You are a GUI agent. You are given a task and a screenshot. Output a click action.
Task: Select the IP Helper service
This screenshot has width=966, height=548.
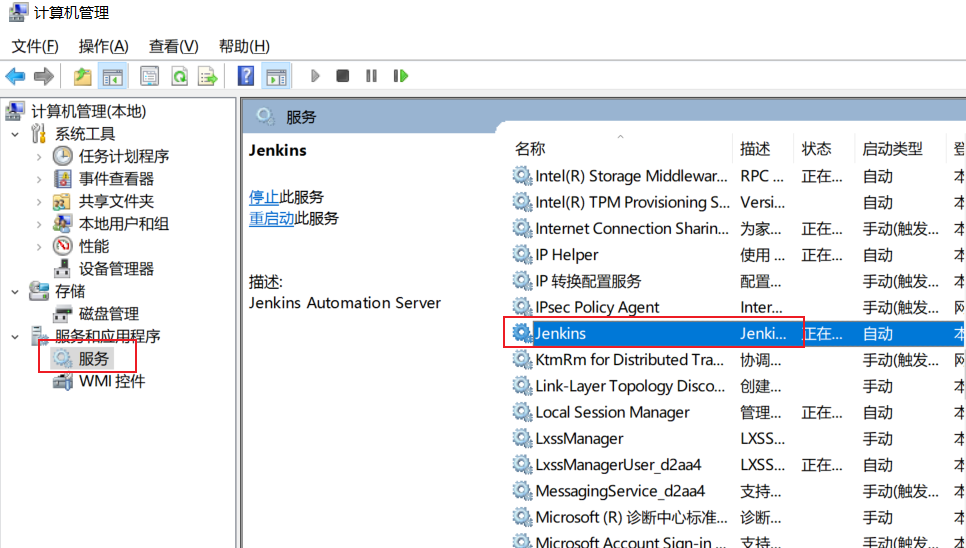(738, 255)
